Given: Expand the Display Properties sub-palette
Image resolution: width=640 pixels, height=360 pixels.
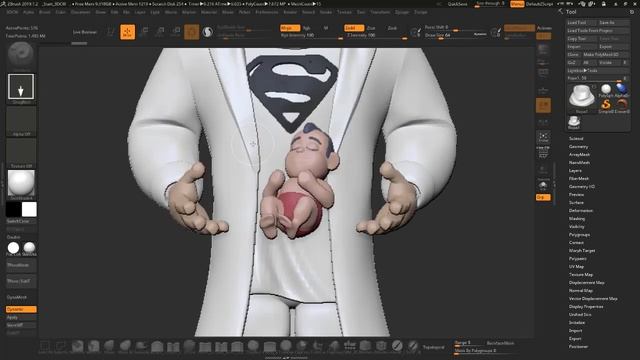Looking at the screenshot, I should (586, 307).
